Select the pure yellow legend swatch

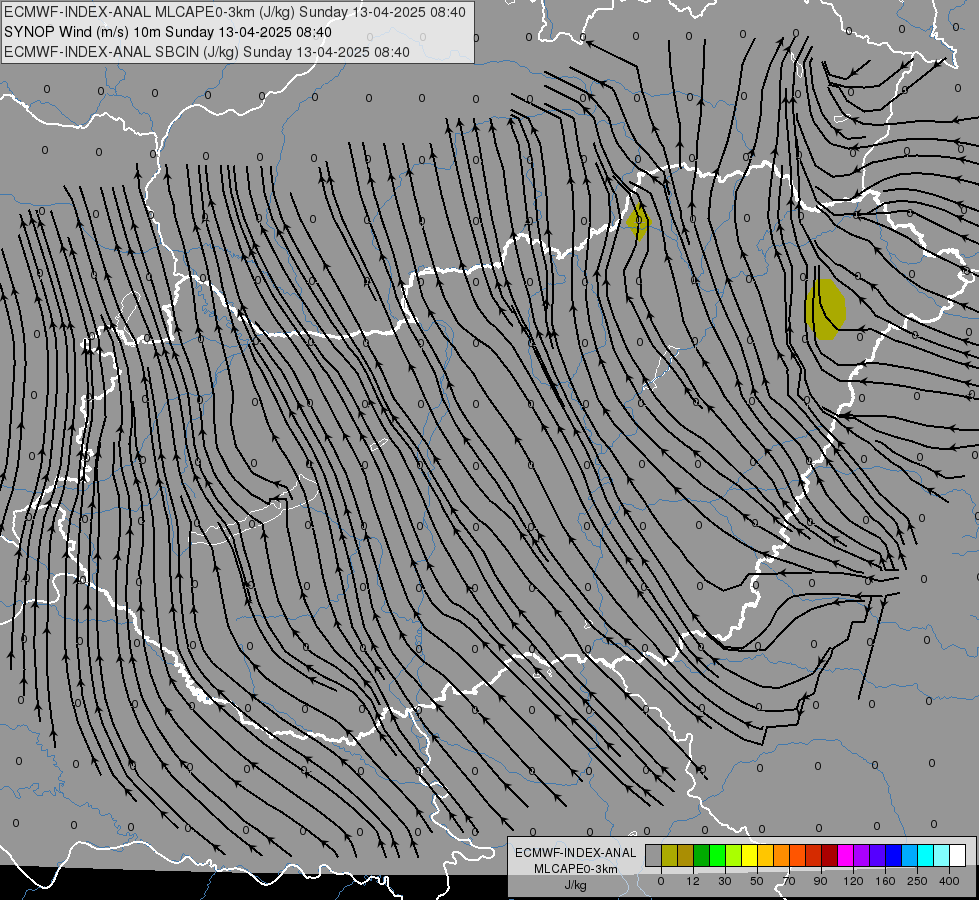click(750, 855)
